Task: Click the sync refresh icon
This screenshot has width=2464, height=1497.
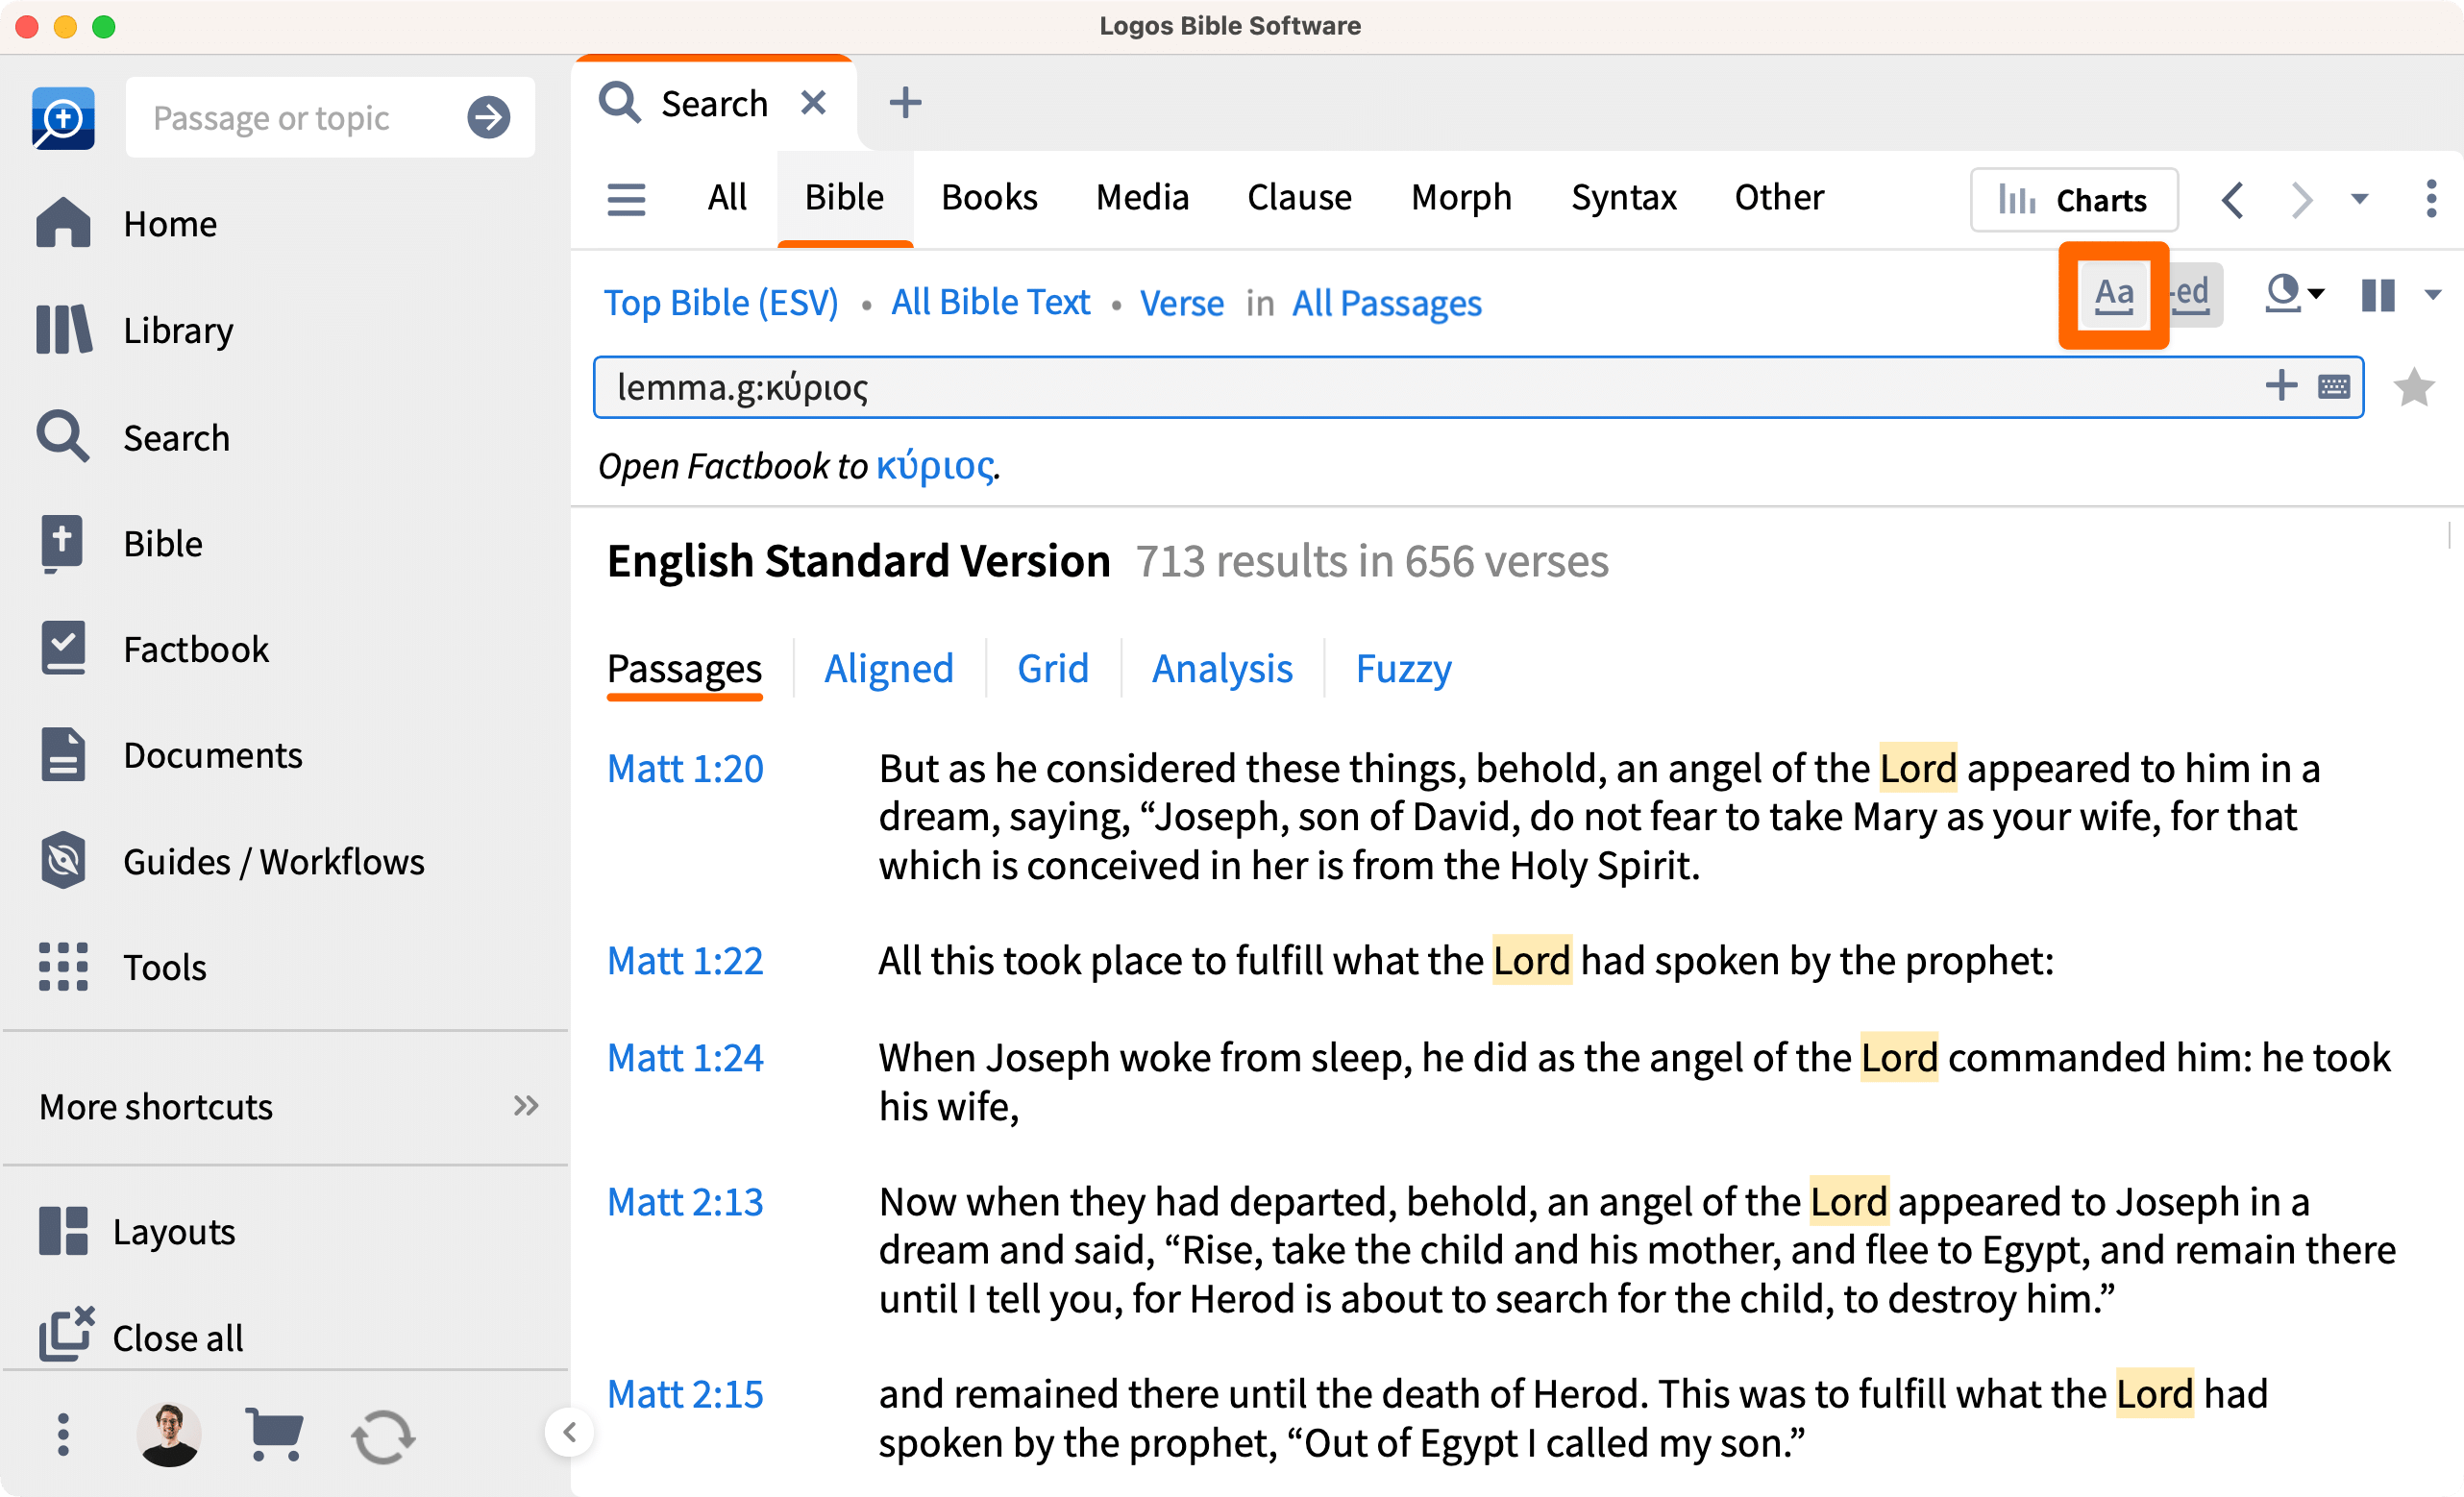Action: (383, 1437)
